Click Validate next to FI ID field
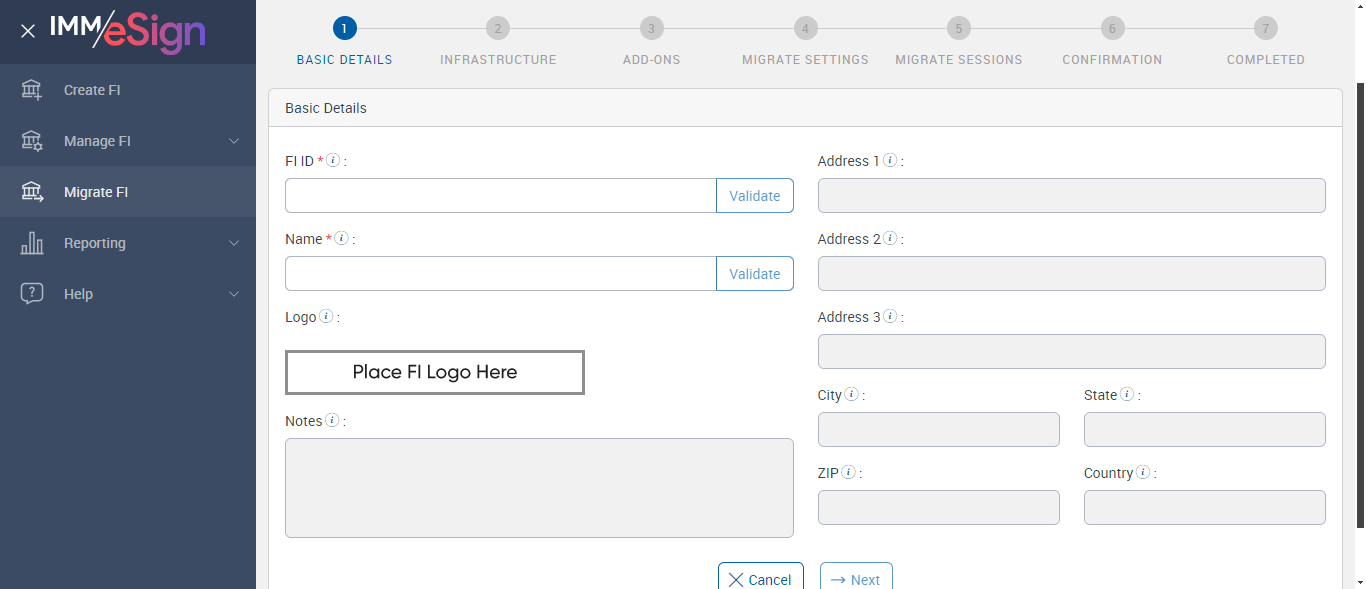The height and width of the screenshot is (589, 1366). click(x=754, y=196)
